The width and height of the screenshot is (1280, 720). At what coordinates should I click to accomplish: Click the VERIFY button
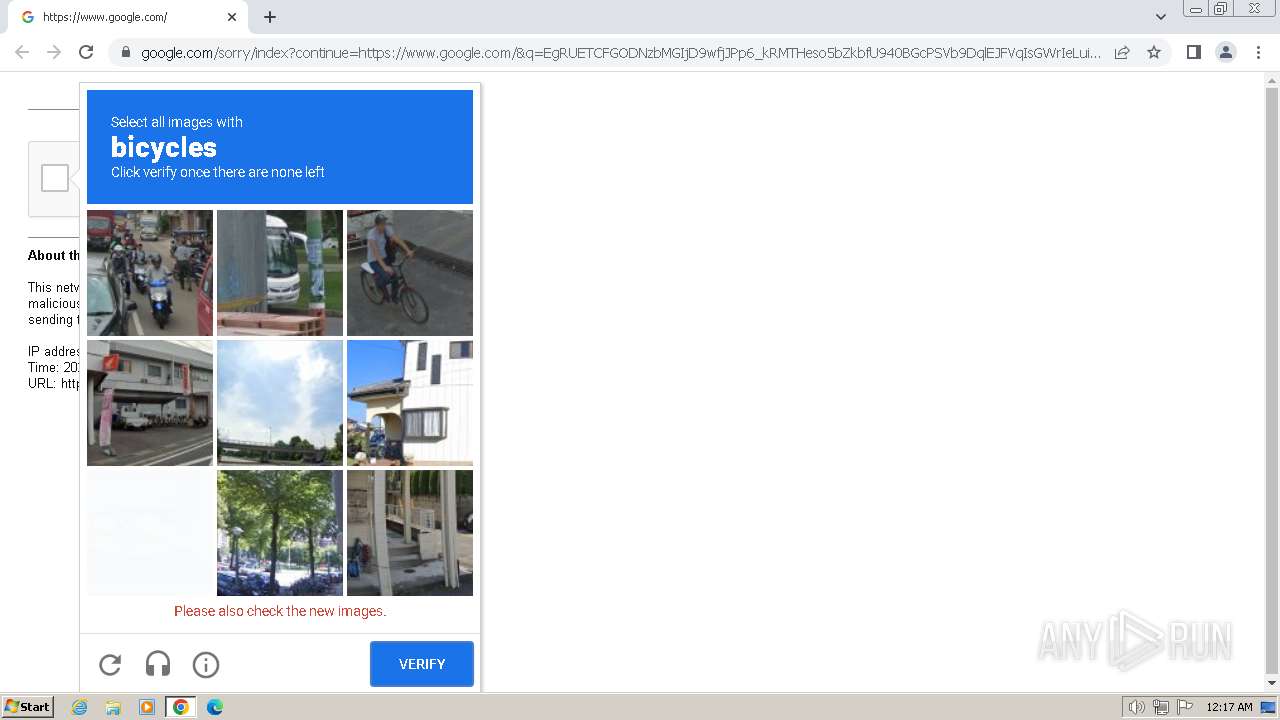[422, 664]
